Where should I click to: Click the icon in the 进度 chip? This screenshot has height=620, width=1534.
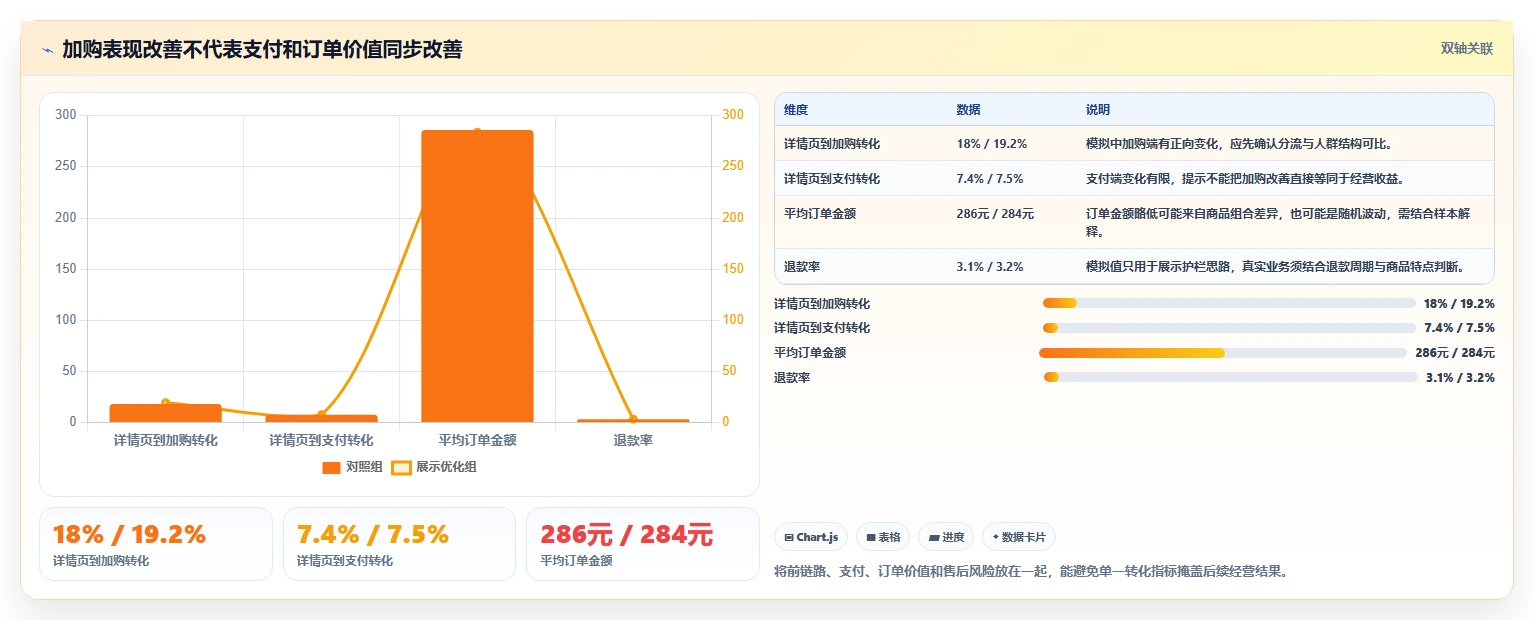(933, 538)
